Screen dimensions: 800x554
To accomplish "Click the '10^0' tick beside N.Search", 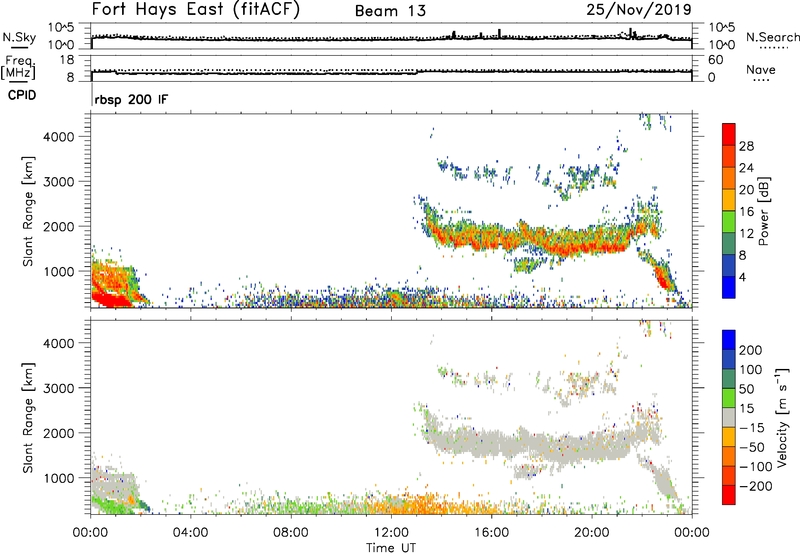I will [721, 44].
